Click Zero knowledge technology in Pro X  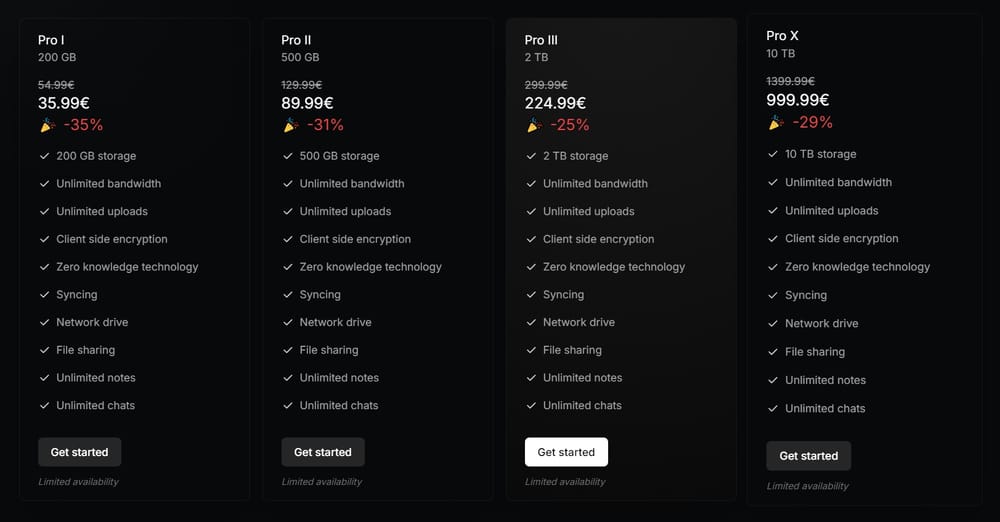coord(857,267)
